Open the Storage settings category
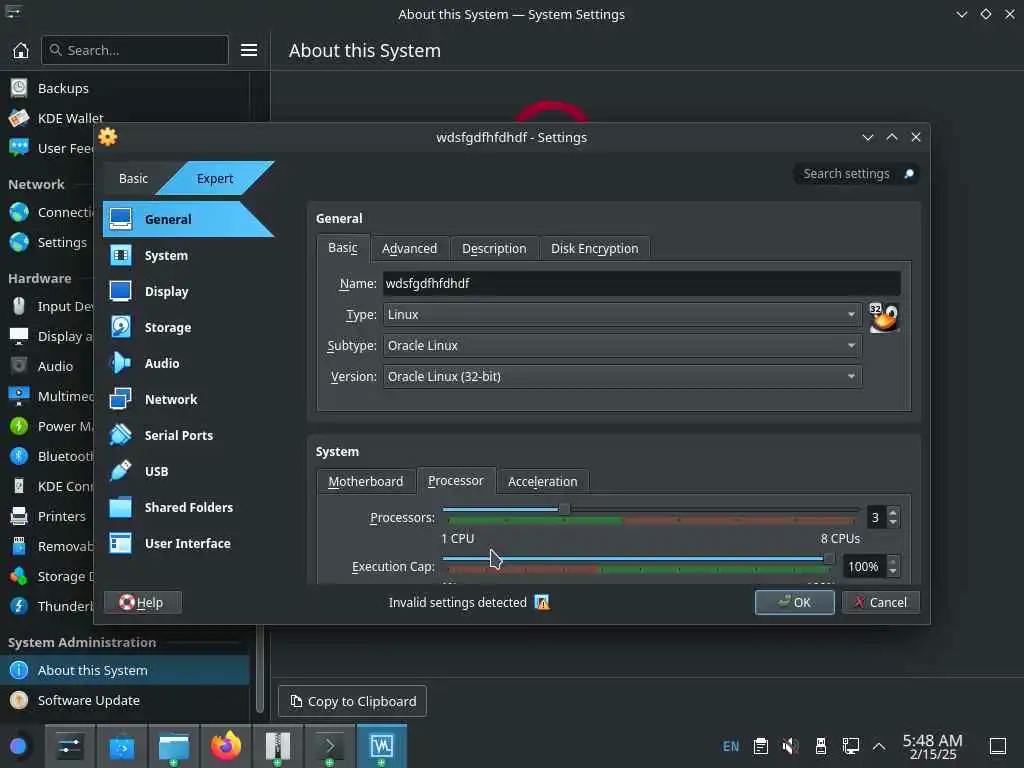The width and height of the screenshot is (1024, 768). click(x=188, y=327)
